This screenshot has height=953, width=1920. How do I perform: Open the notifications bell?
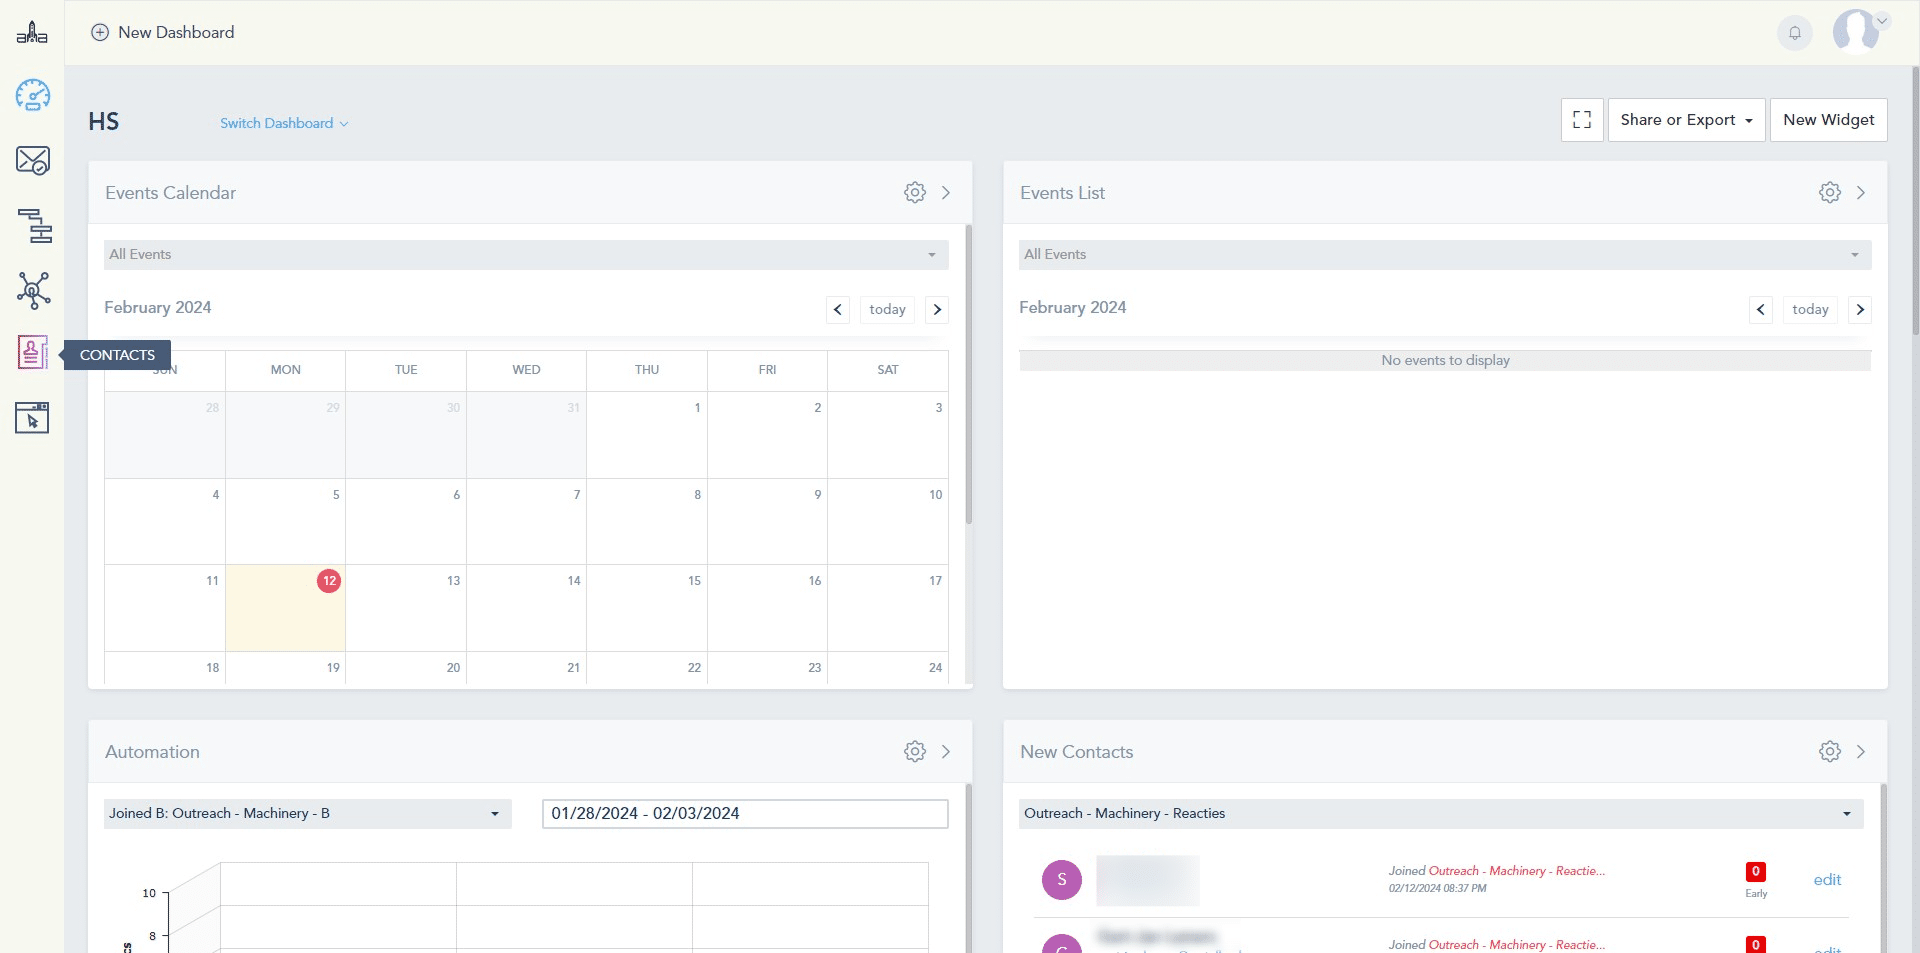coord(1795,33)
